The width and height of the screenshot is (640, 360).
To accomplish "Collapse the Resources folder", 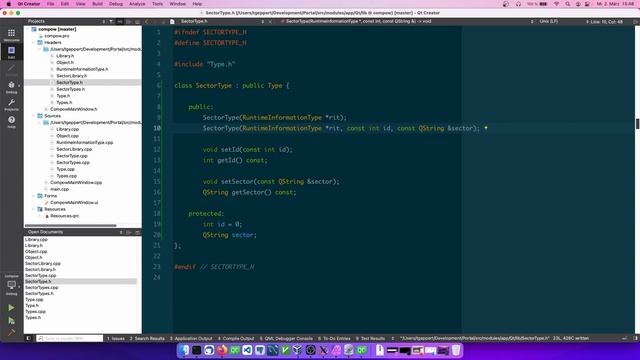I will point(34,209).
